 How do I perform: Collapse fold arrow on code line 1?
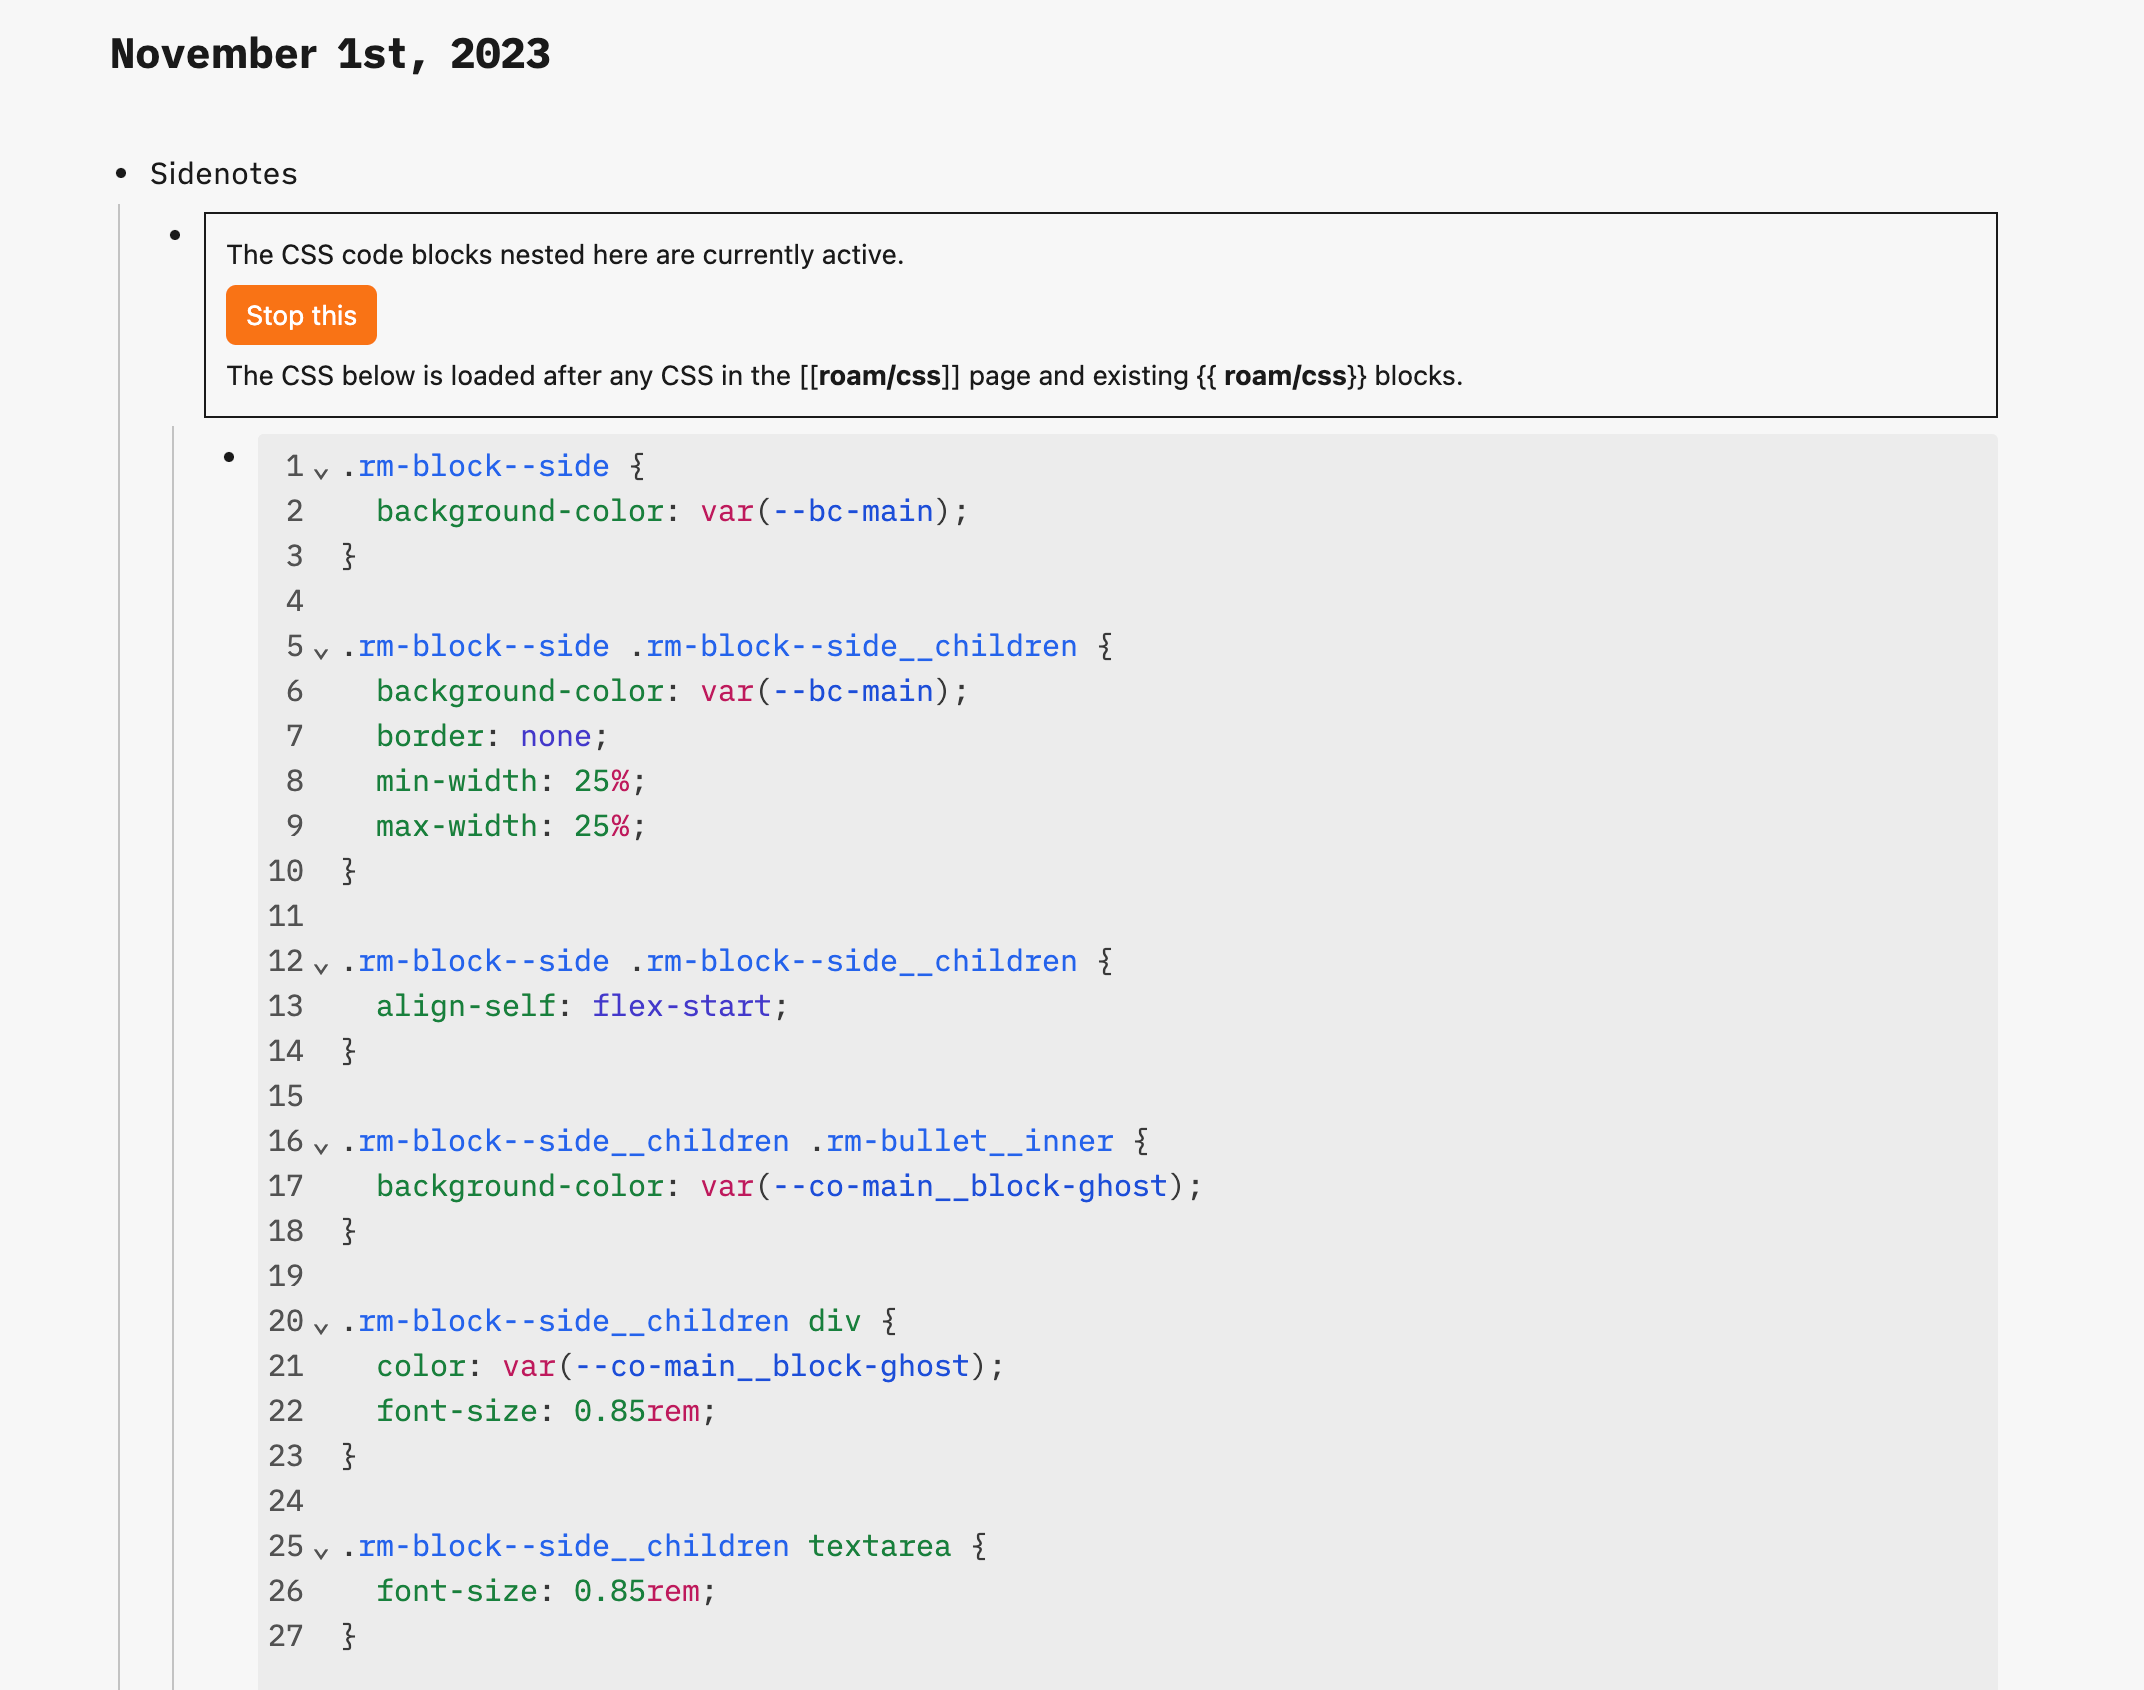pos(321,471)
